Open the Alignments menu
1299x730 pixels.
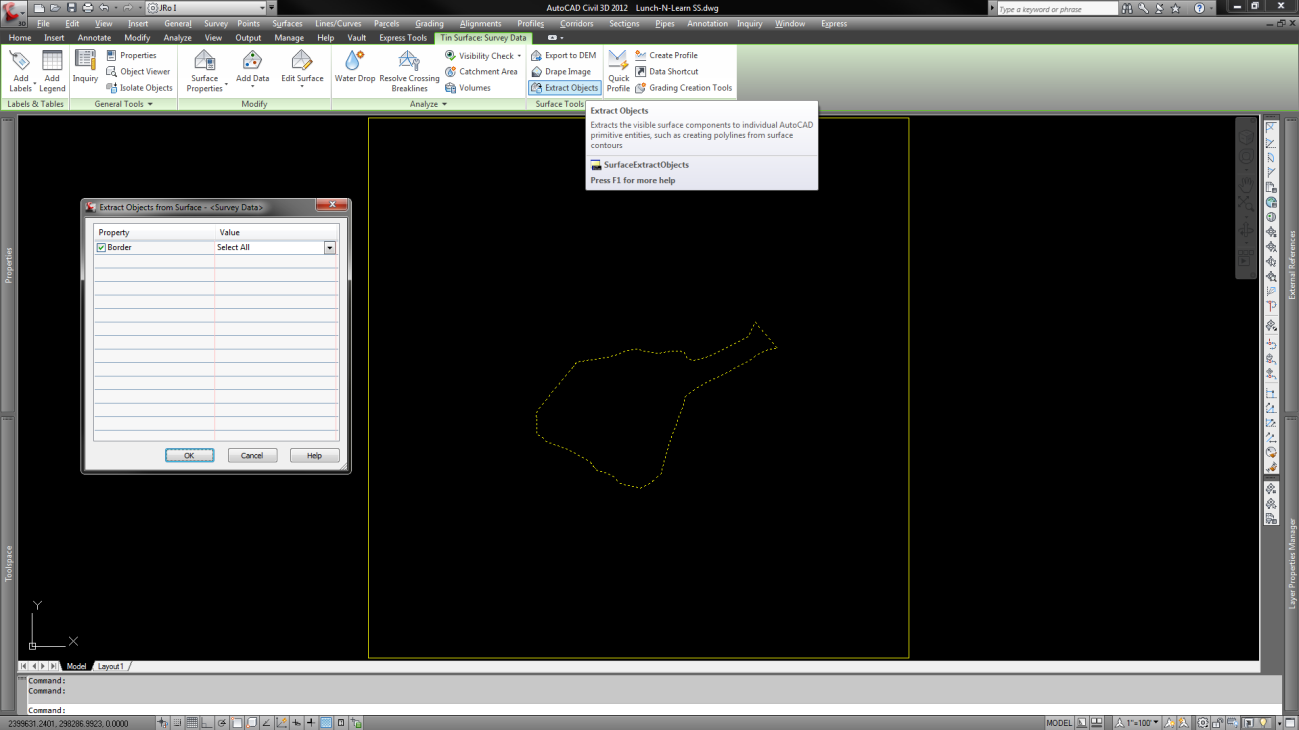point(481,23)
